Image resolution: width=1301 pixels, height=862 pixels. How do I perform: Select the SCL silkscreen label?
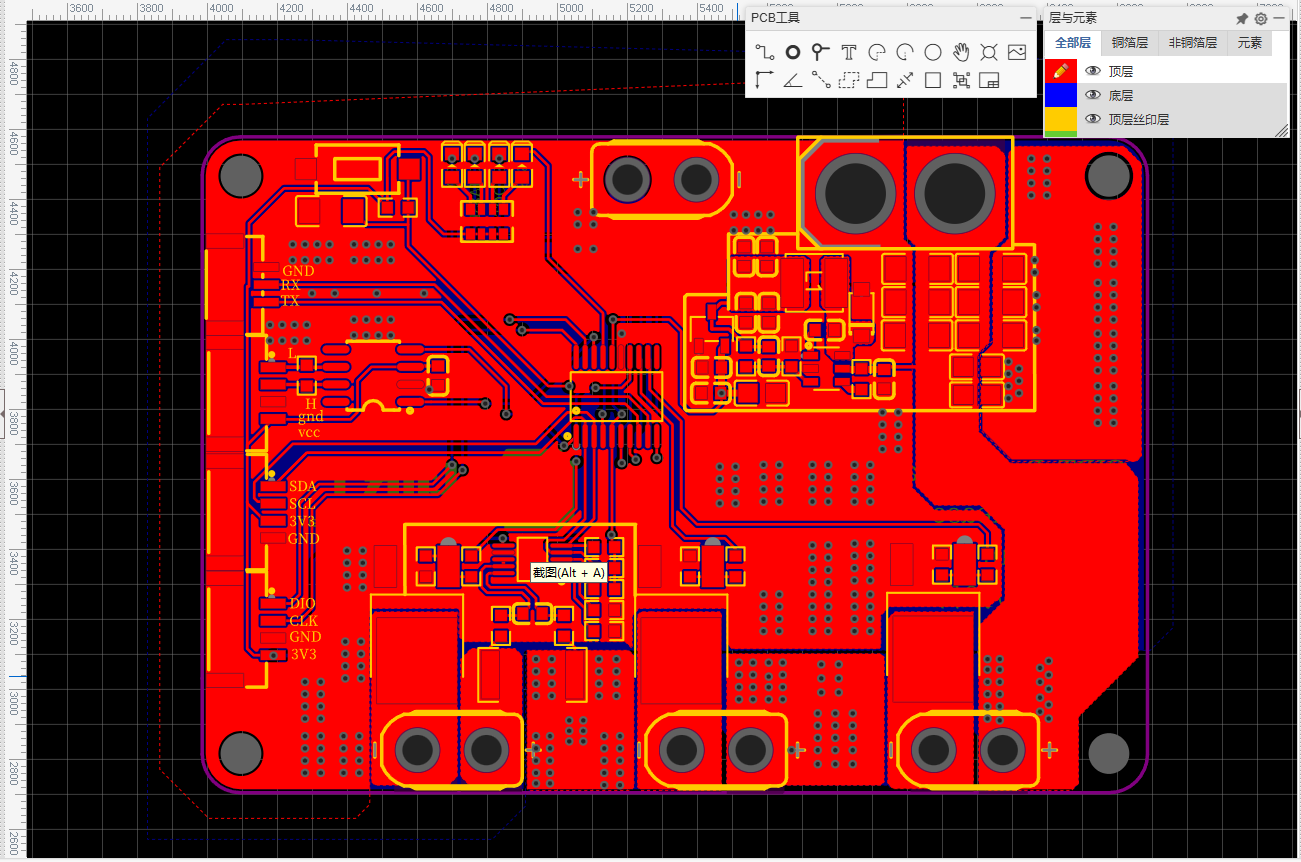[302, 504]
